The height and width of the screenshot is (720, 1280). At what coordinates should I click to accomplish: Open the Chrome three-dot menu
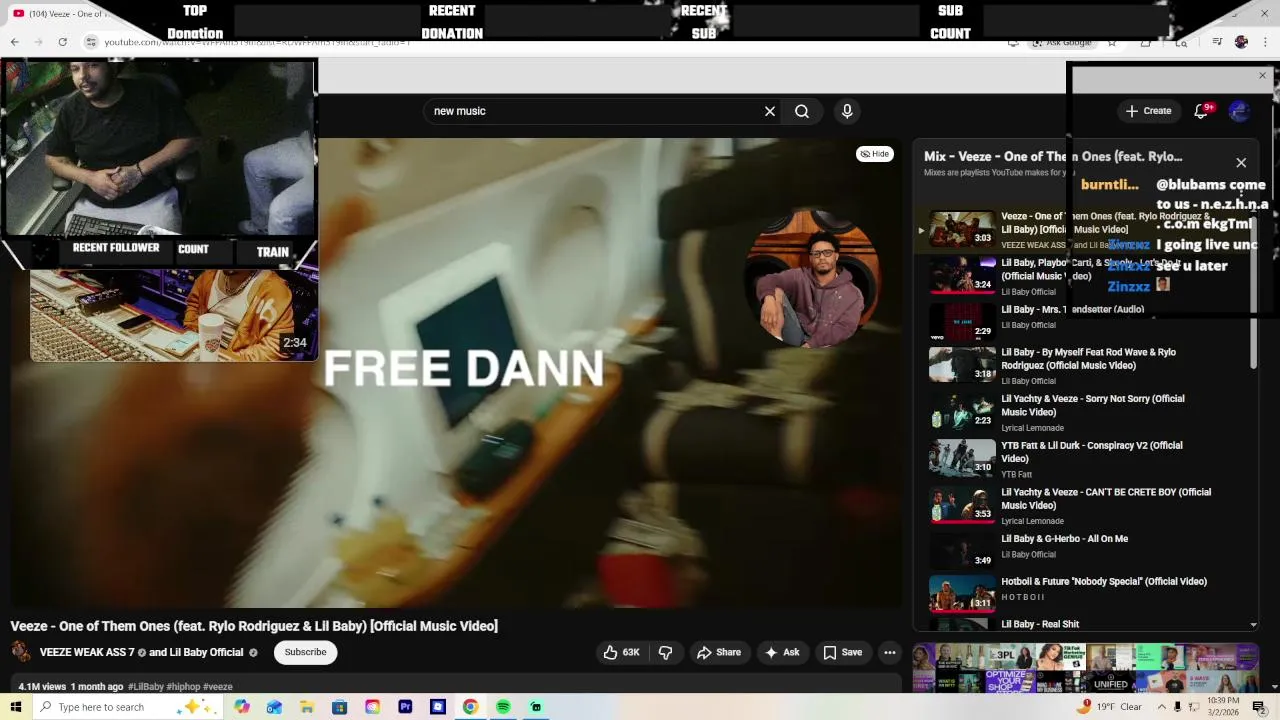tap(1265, 42)
